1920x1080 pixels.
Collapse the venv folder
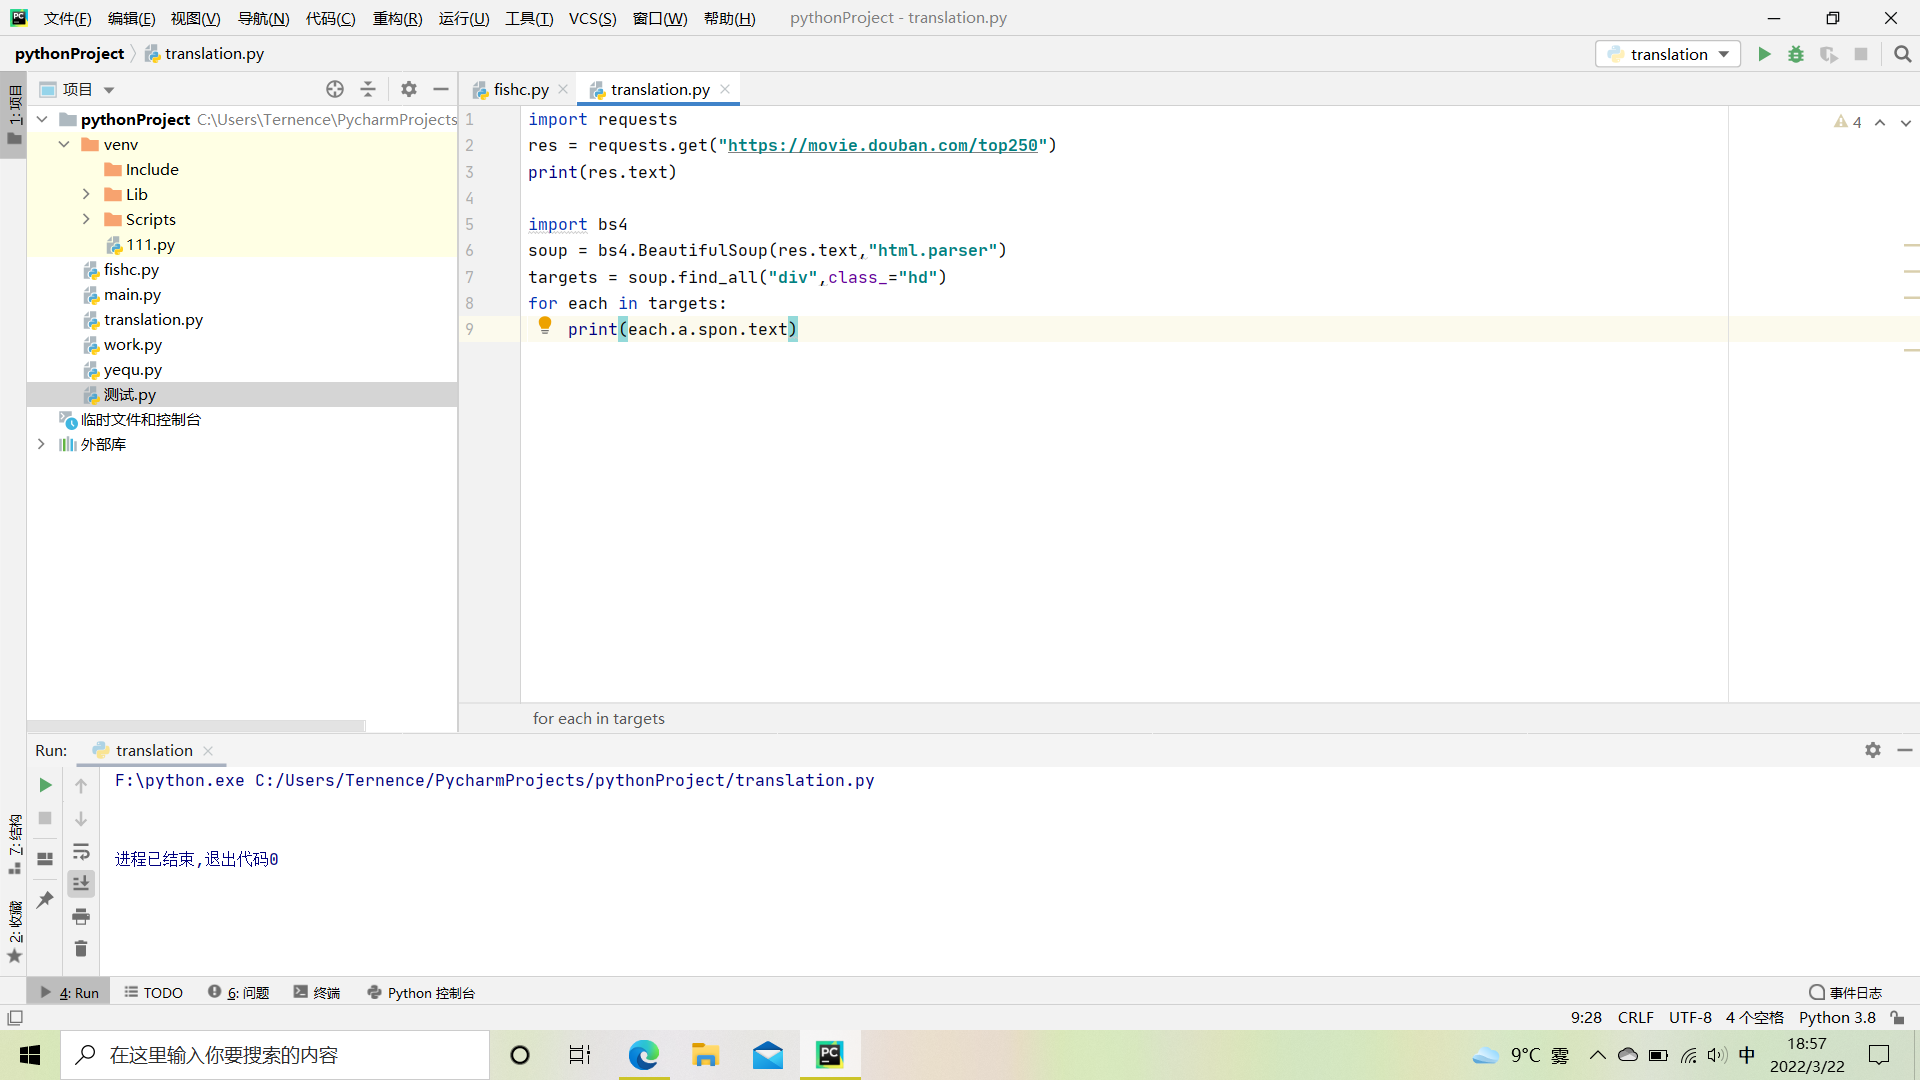tap(64, 144)
